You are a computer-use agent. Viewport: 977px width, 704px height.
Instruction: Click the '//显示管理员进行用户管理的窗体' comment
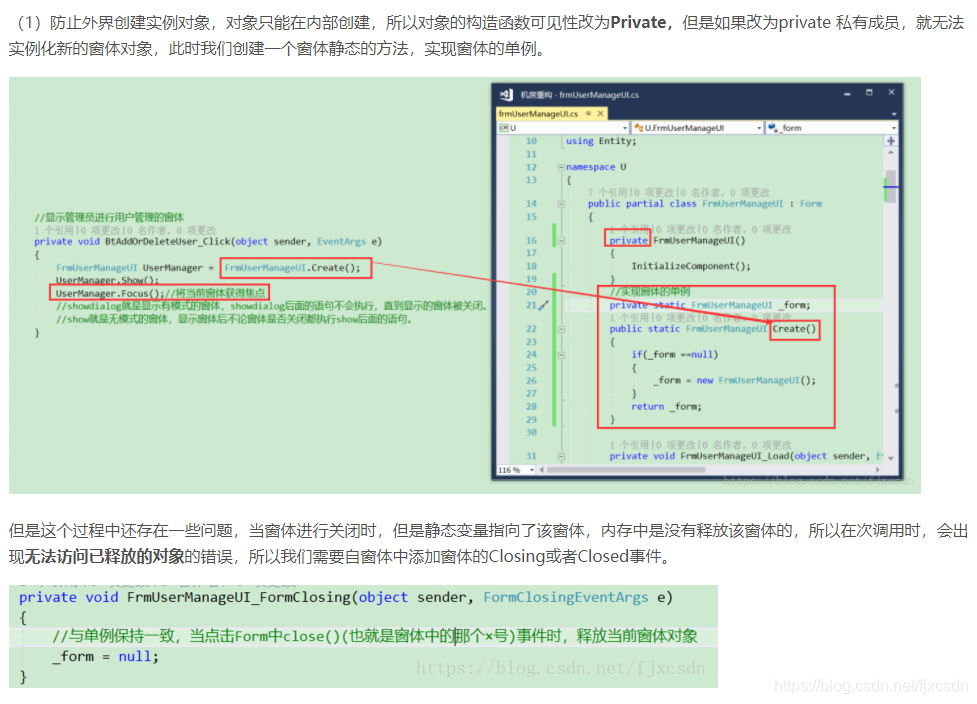coord(109,217)
